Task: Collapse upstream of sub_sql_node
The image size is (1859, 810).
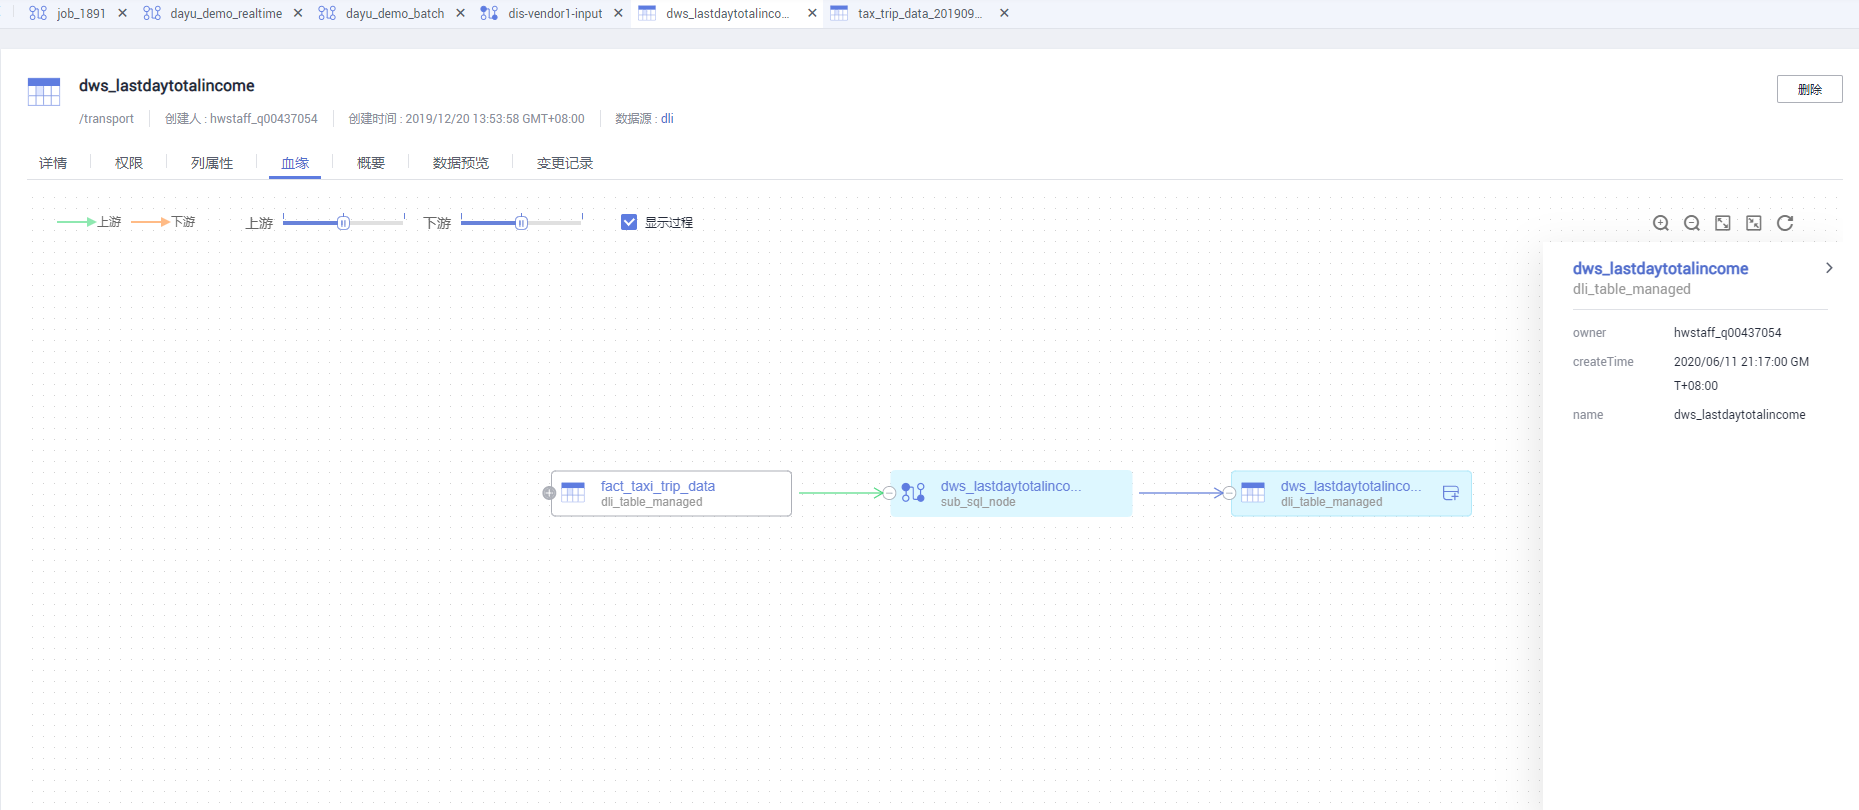Action: (x=889, y=493)
